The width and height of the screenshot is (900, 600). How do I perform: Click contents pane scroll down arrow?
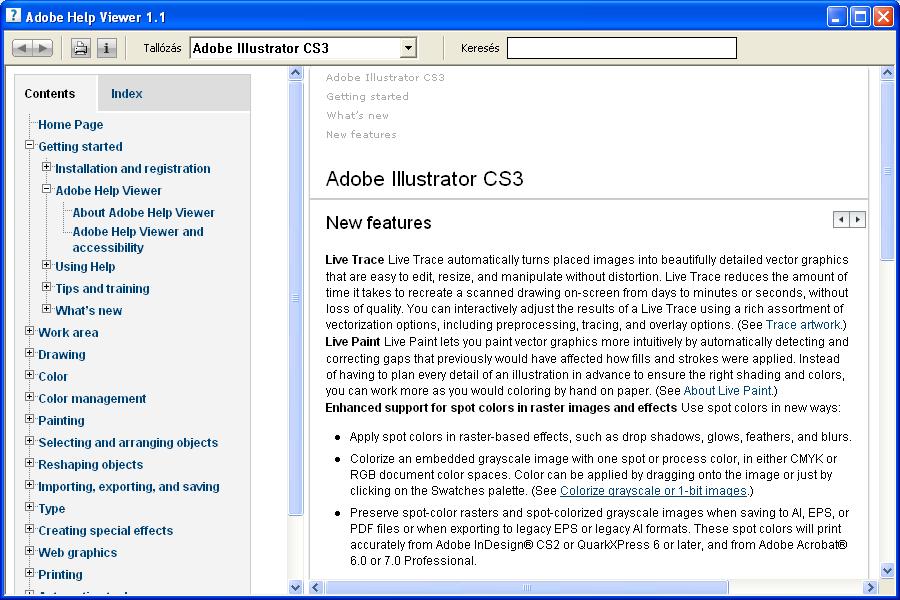tap(295, 587)
